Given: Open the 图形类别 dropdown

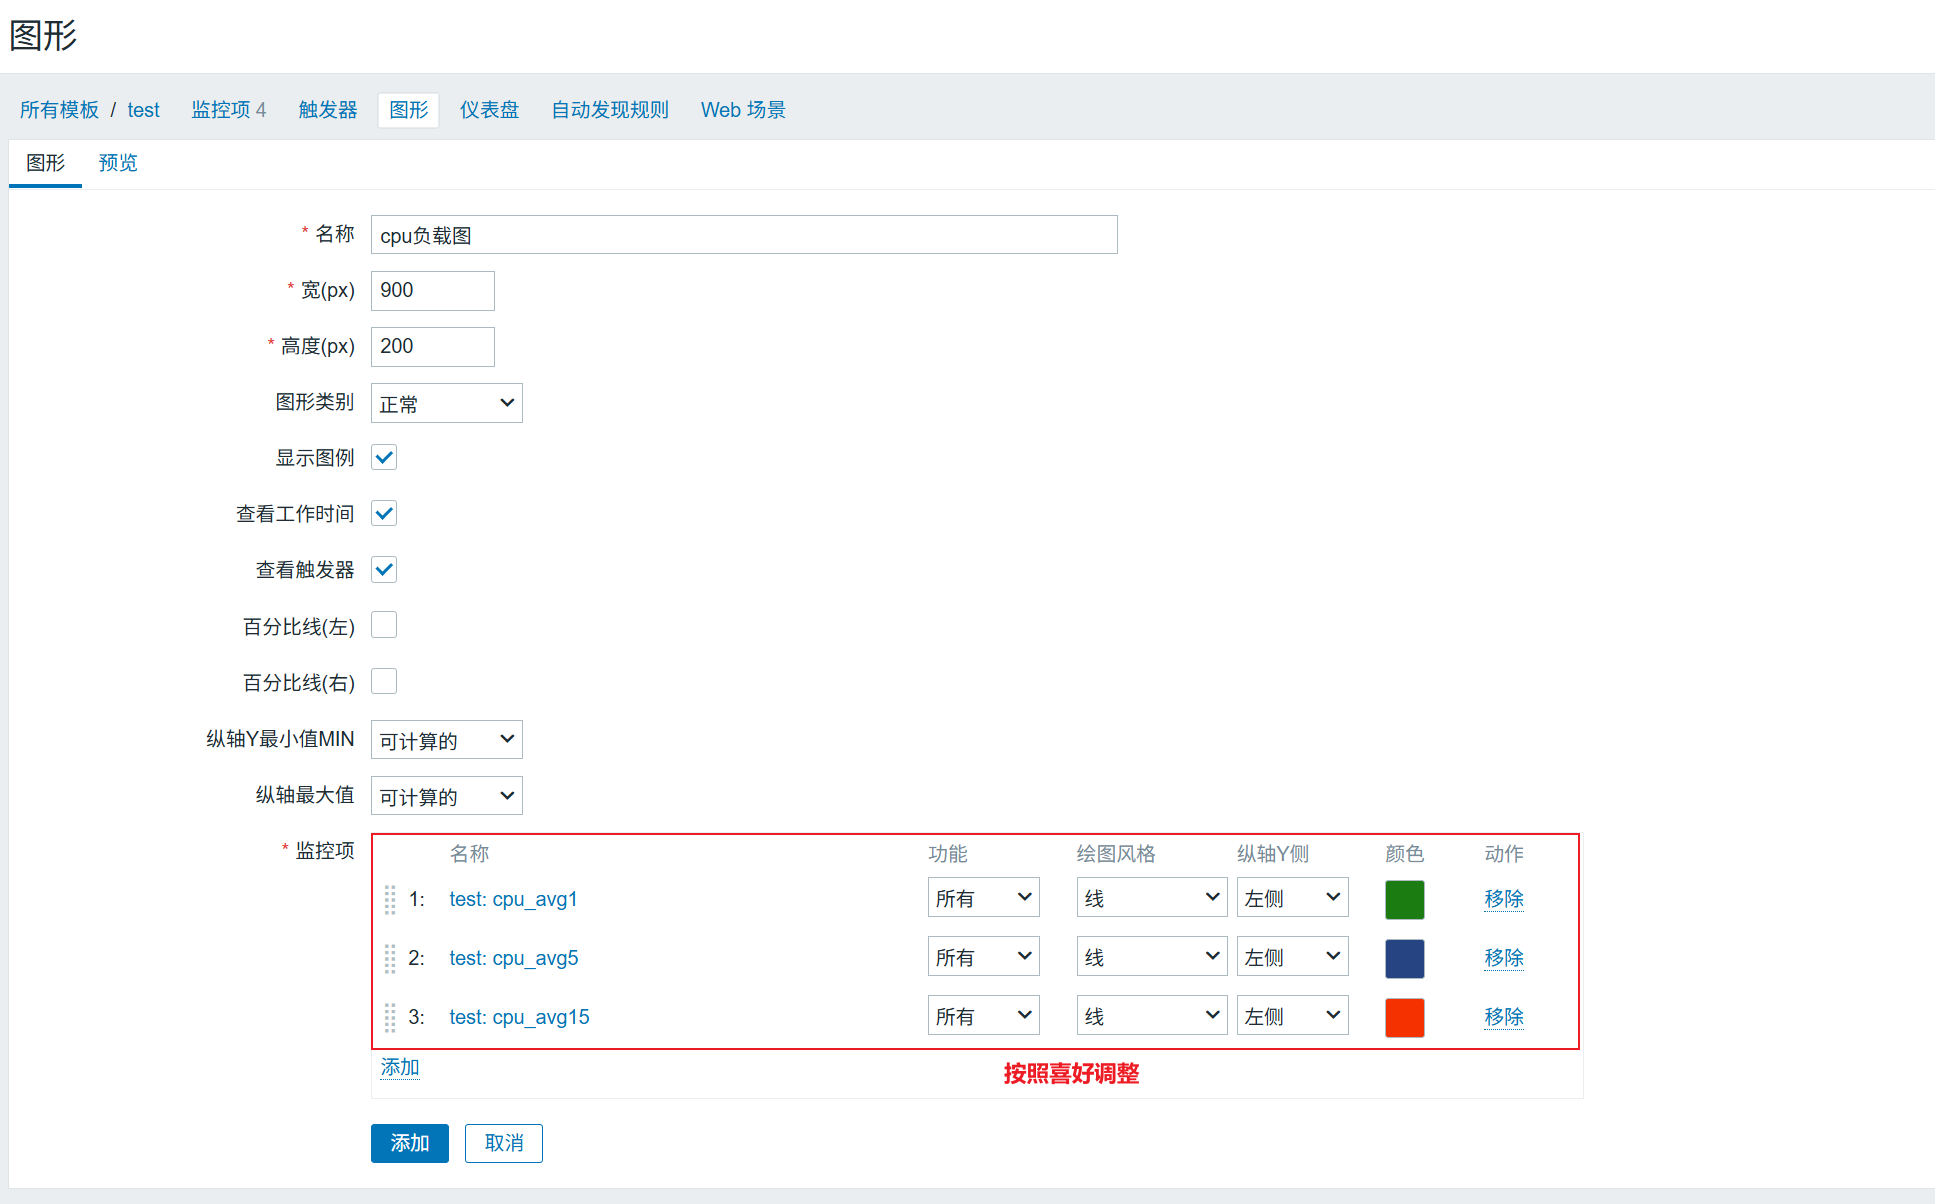Looking at the screenshot, I should [446, 403].
